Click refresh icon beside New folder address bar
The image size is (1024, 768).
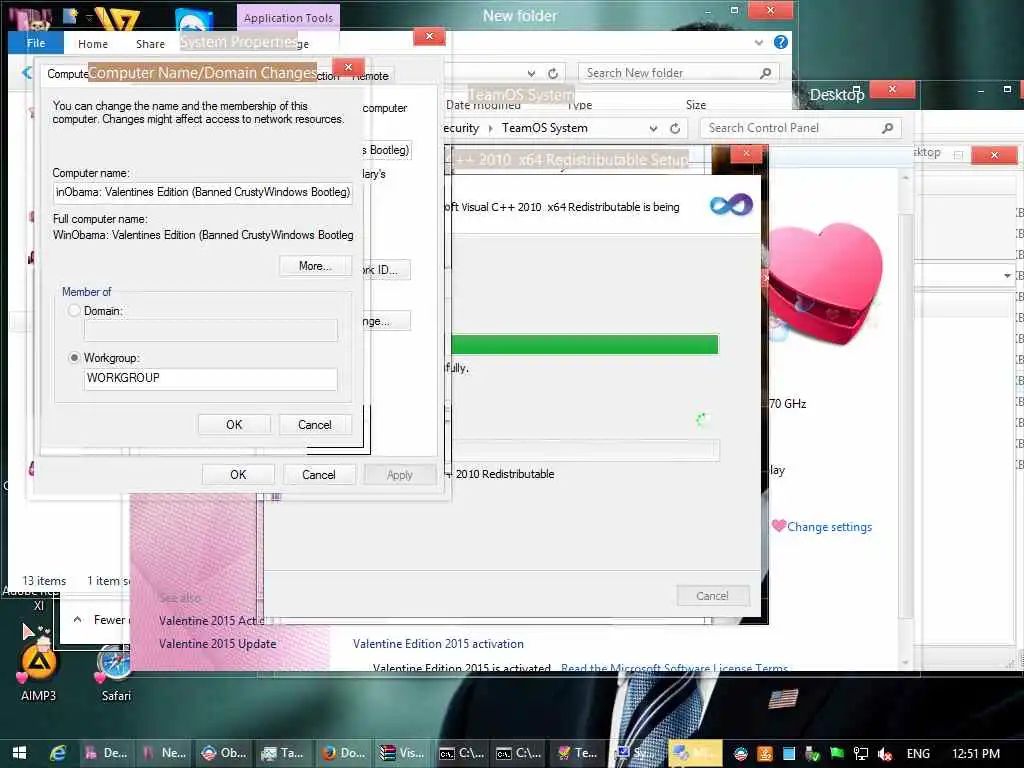click(553, 73)
